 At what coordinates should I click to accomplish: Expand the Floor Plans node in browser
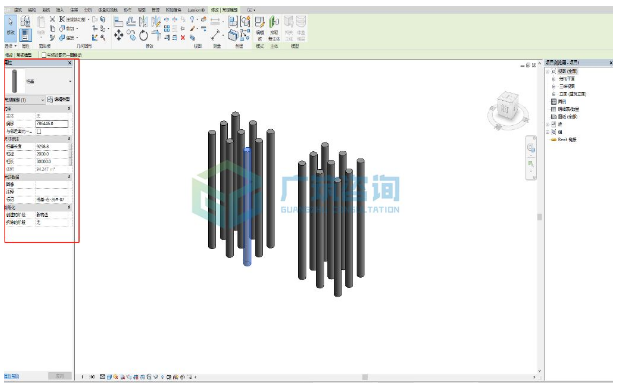click(554, 79)
